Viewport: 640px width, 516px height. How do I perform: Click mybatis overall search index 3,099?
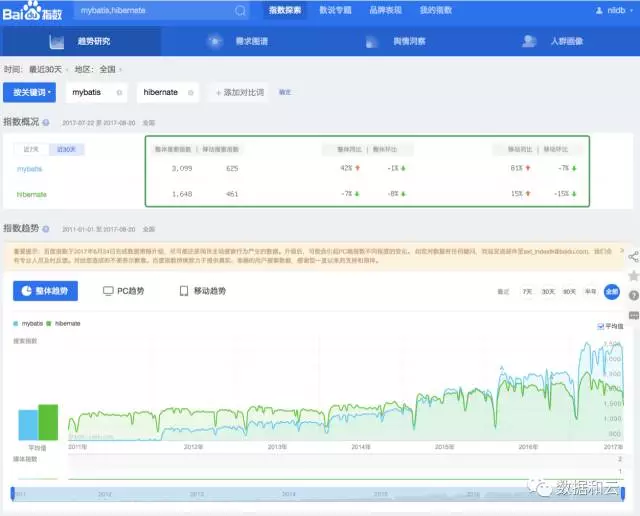[x=182, y=168]
